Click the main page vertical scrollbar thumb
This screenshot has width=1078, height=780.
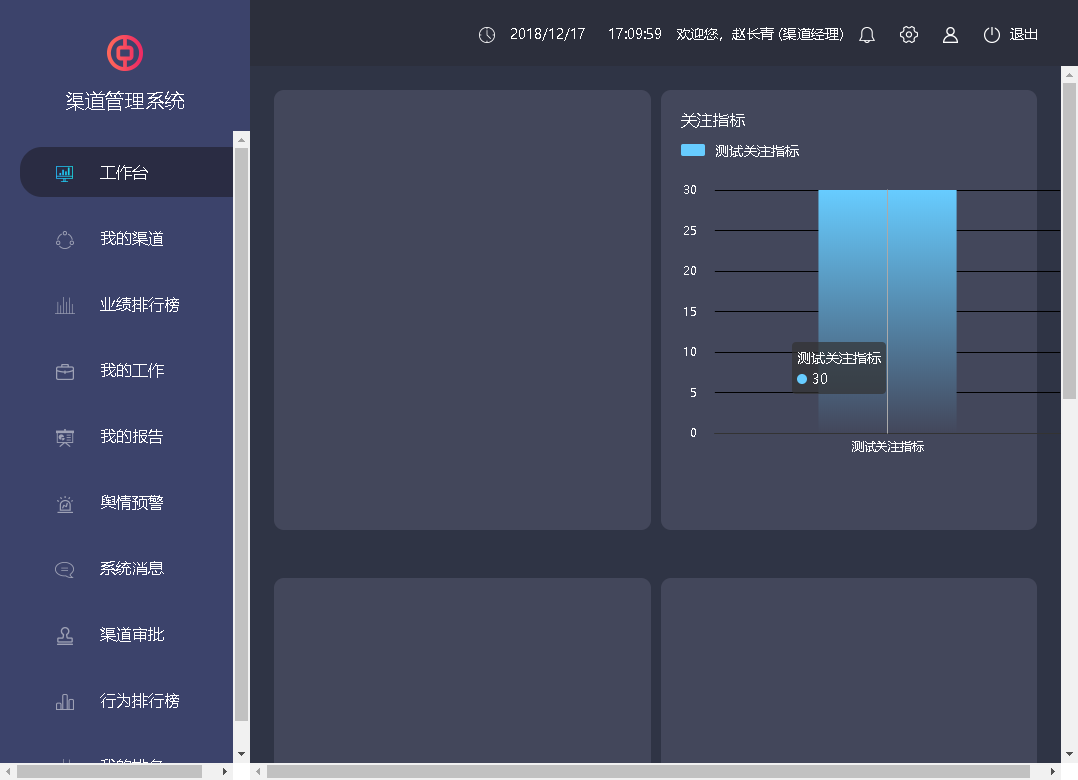(x=1069, y=241)
